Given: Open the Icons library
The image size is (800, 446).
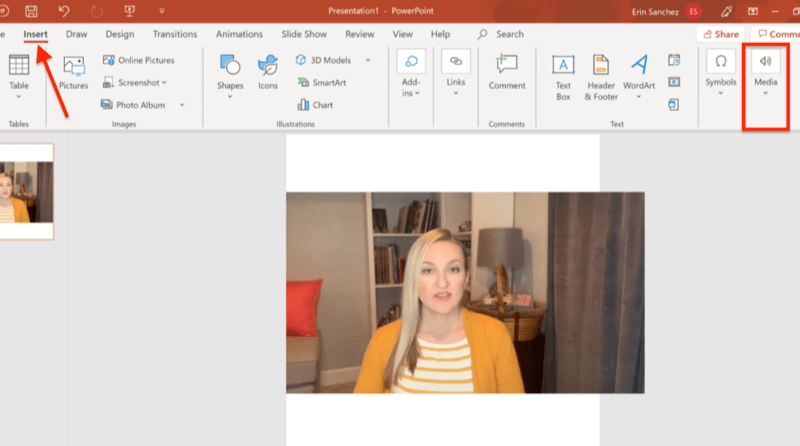Looking at the screenshot, I should 268,73.
